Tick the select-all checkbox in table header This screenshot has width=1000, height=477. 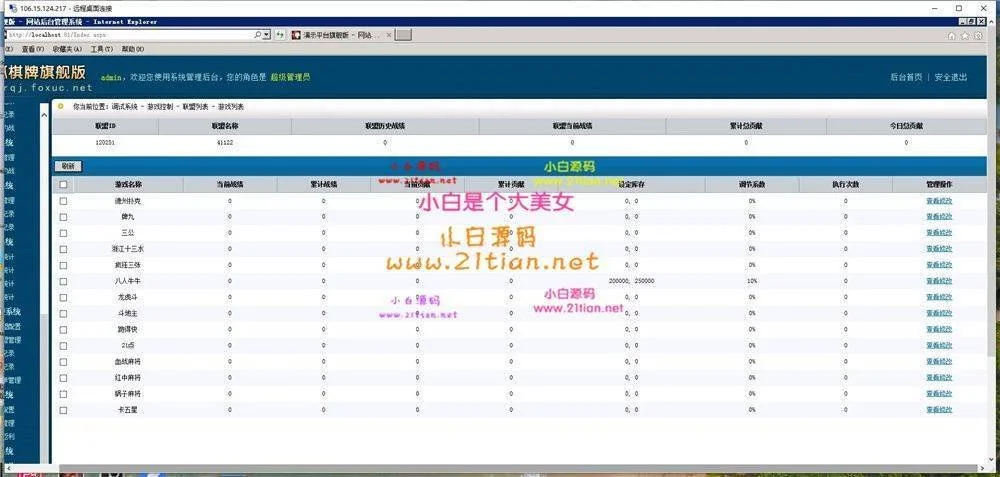(x=64, y=185)
